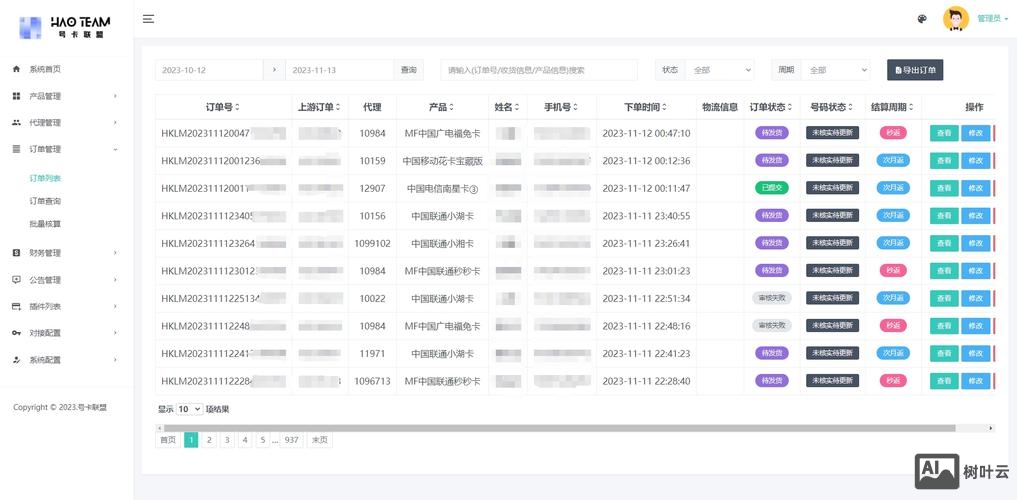Click the 查询 search button

409,70
